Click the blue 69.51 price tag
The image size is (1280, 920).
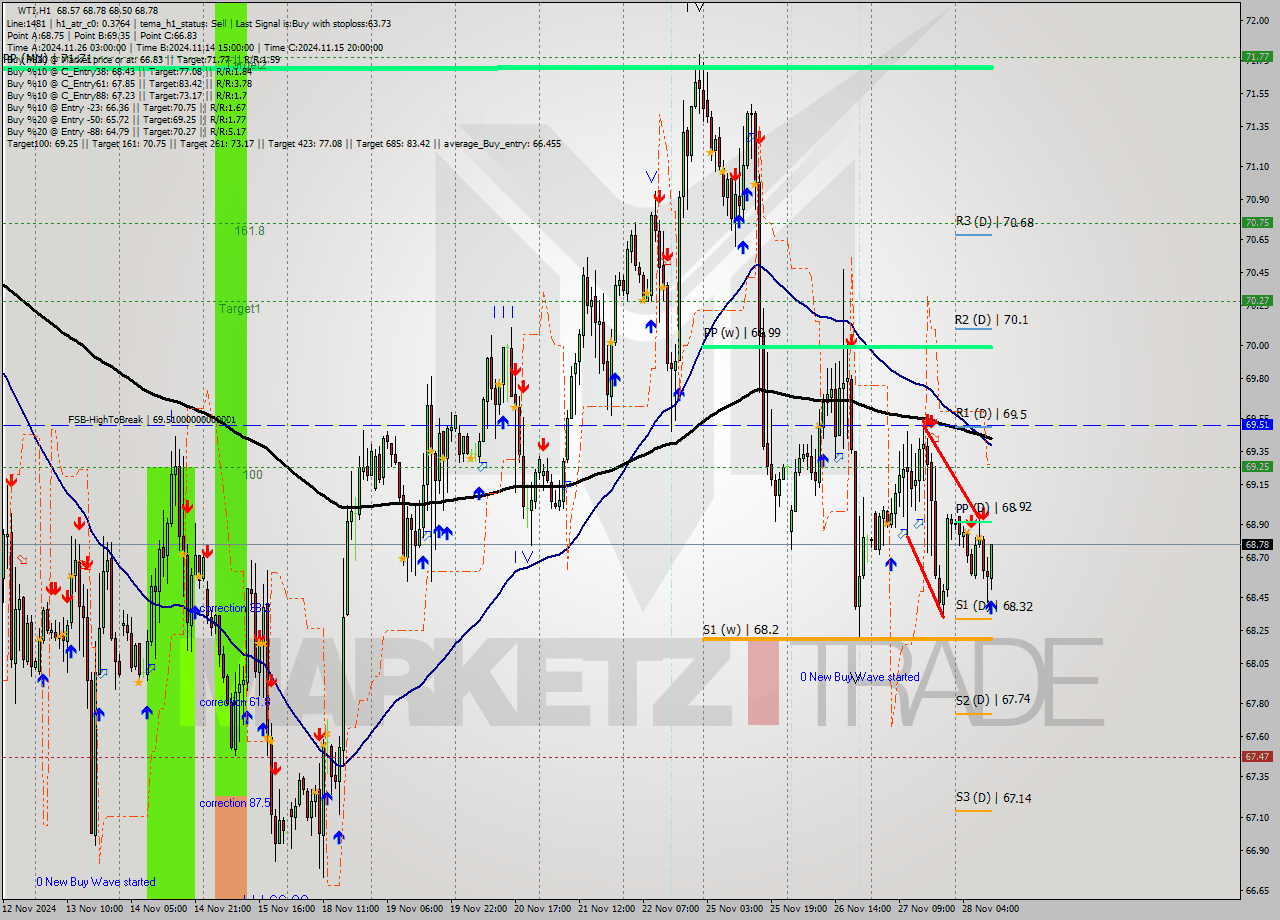tap(1256, 424)
